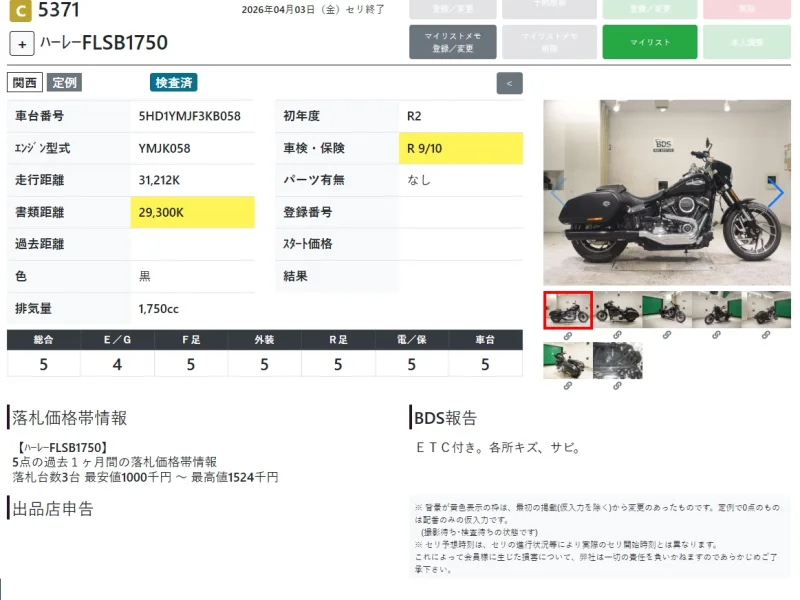Click the BDS報告 section heading

[x=445, y=418]
